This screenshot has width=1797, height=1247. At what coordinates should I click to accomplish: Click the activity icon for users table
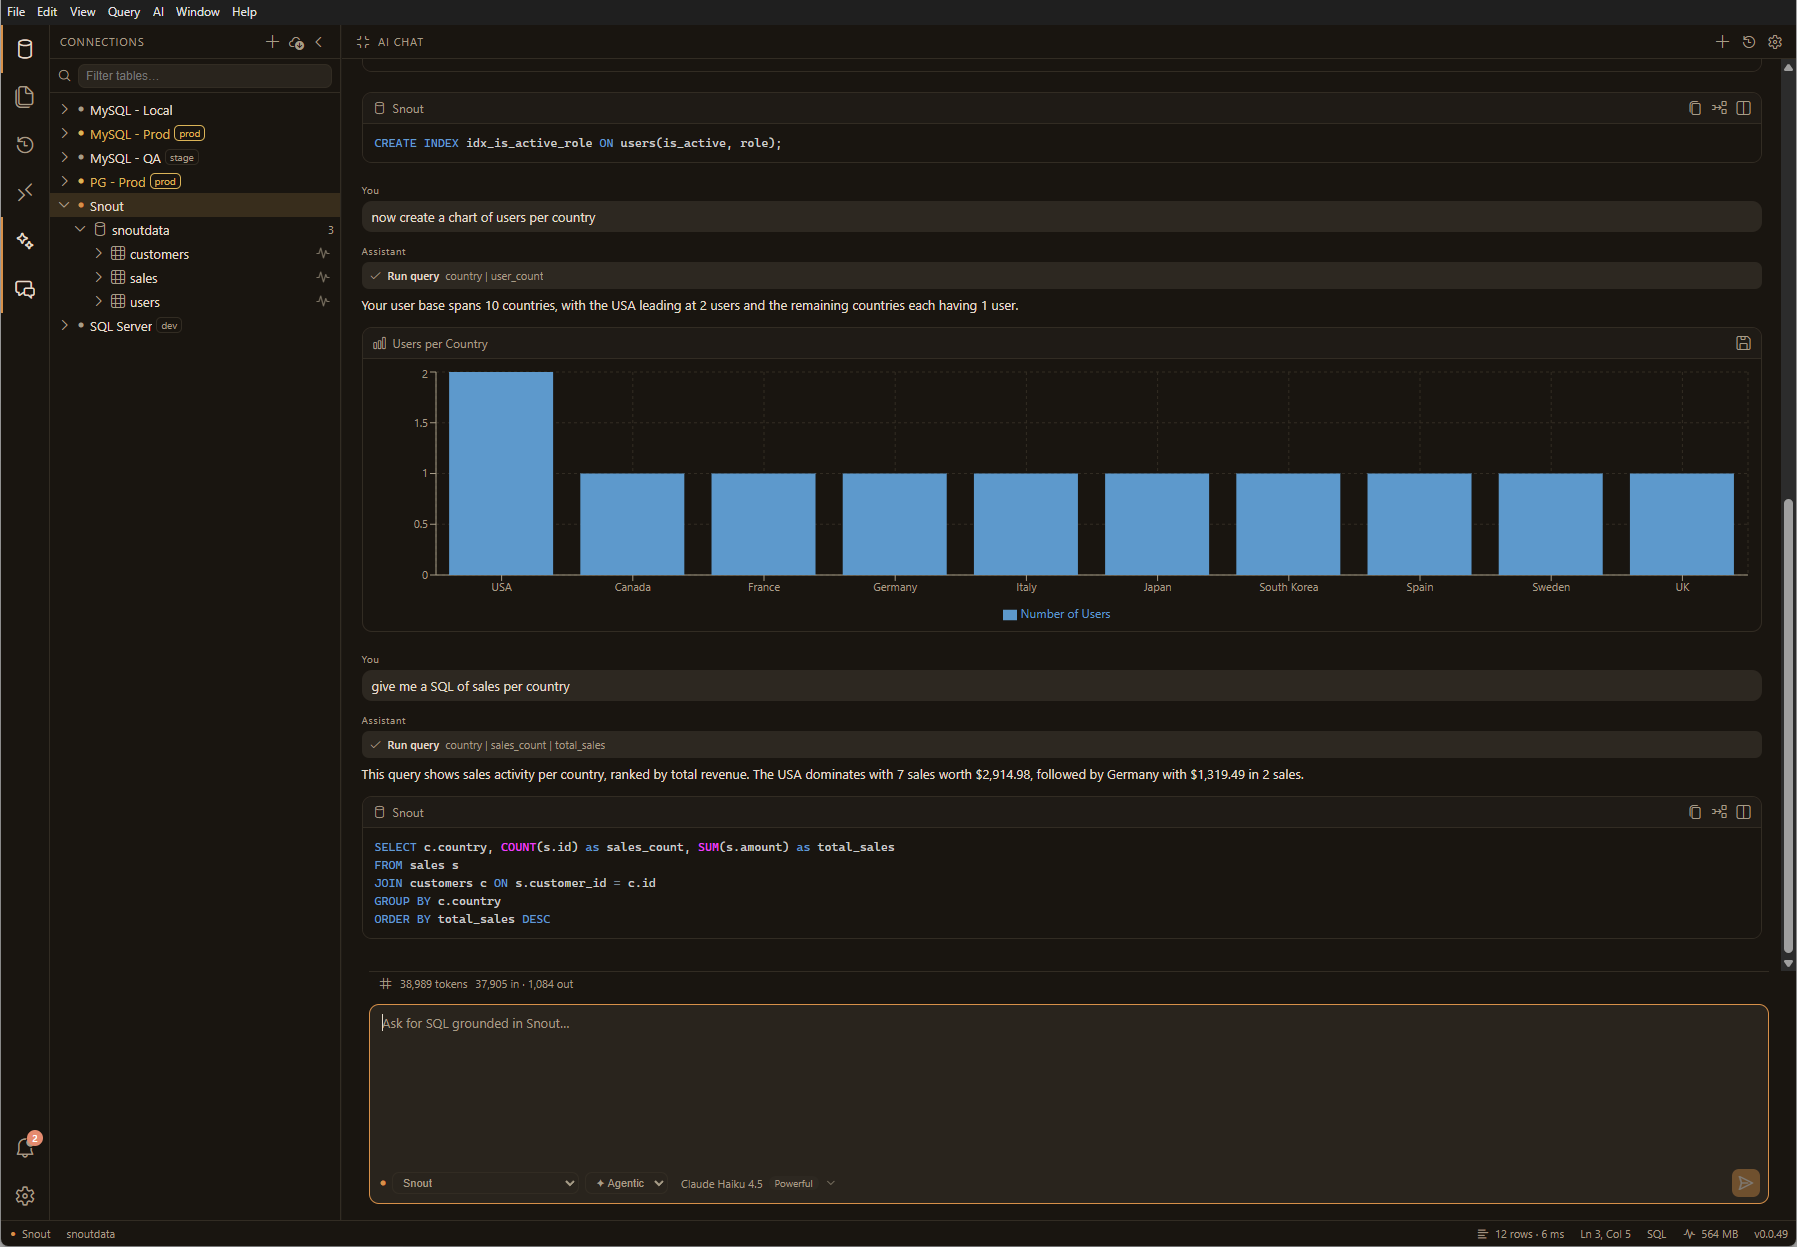(x=323, y=302)
